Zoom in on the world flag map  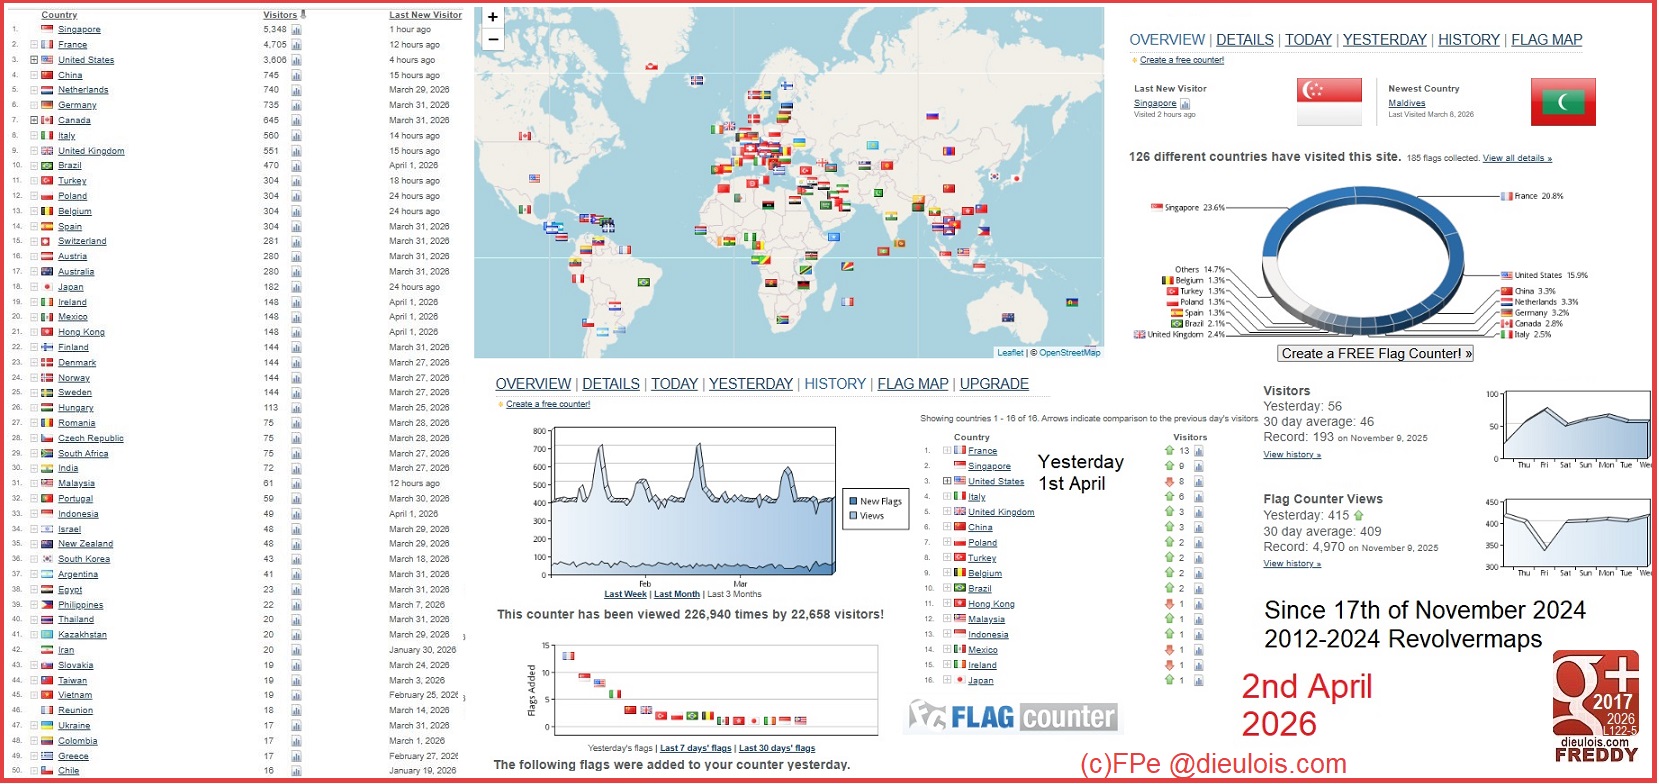pyautogui.click(x=493, y=17)
